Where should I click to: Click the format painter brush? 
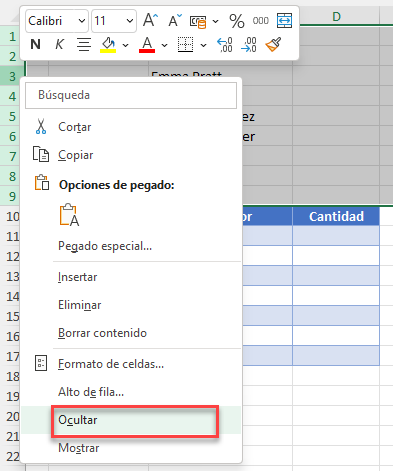[273, 44]
